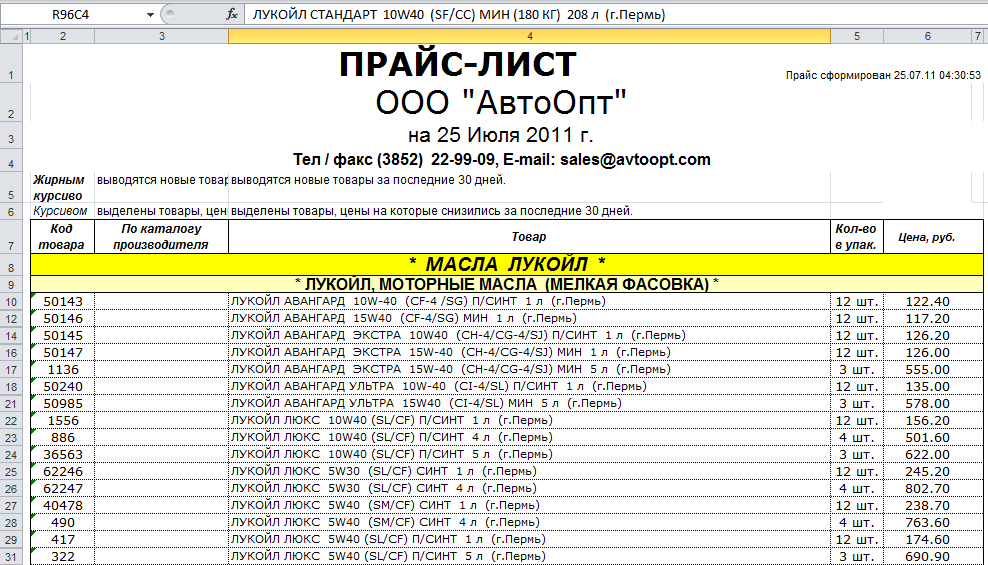Image resolution: width=988 pixels, height=565 pixels.
Task: Click product code 50146
Action: (x=63, y=319)
